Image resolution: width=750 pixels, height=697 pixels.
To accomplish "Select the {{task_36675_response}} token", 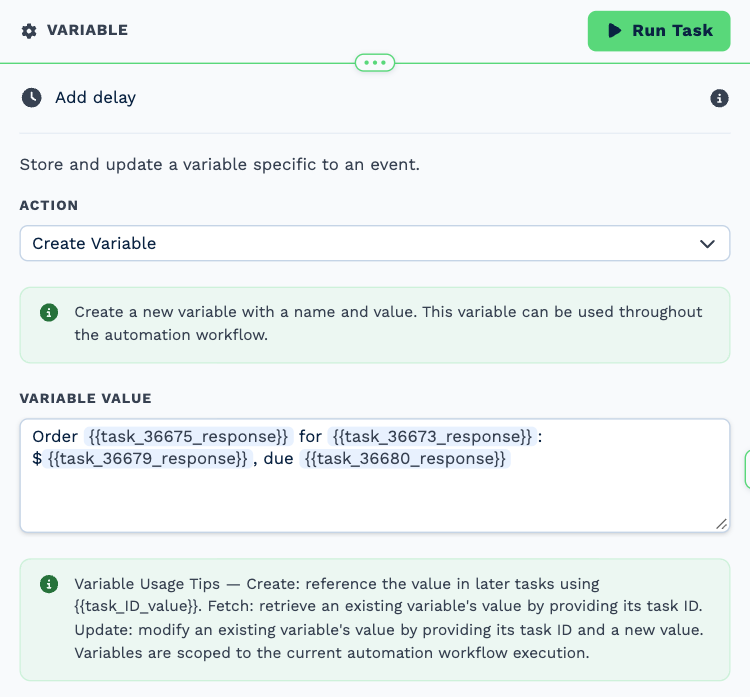I will pyautogui.click(x=188, y=436).
